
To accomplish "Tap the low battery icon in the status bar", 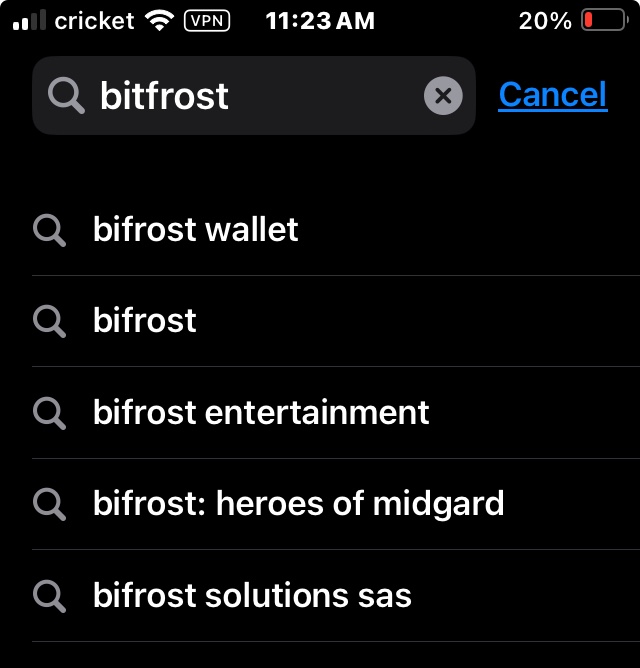I will [605, 20].
